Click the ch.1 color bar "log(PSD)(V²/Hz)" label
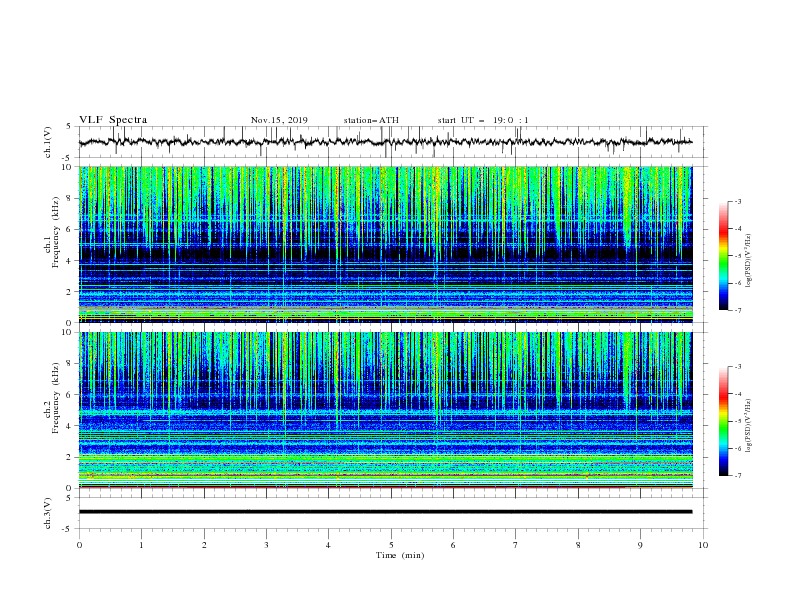Viewport: 792px width, 612px height. point(749,261)
